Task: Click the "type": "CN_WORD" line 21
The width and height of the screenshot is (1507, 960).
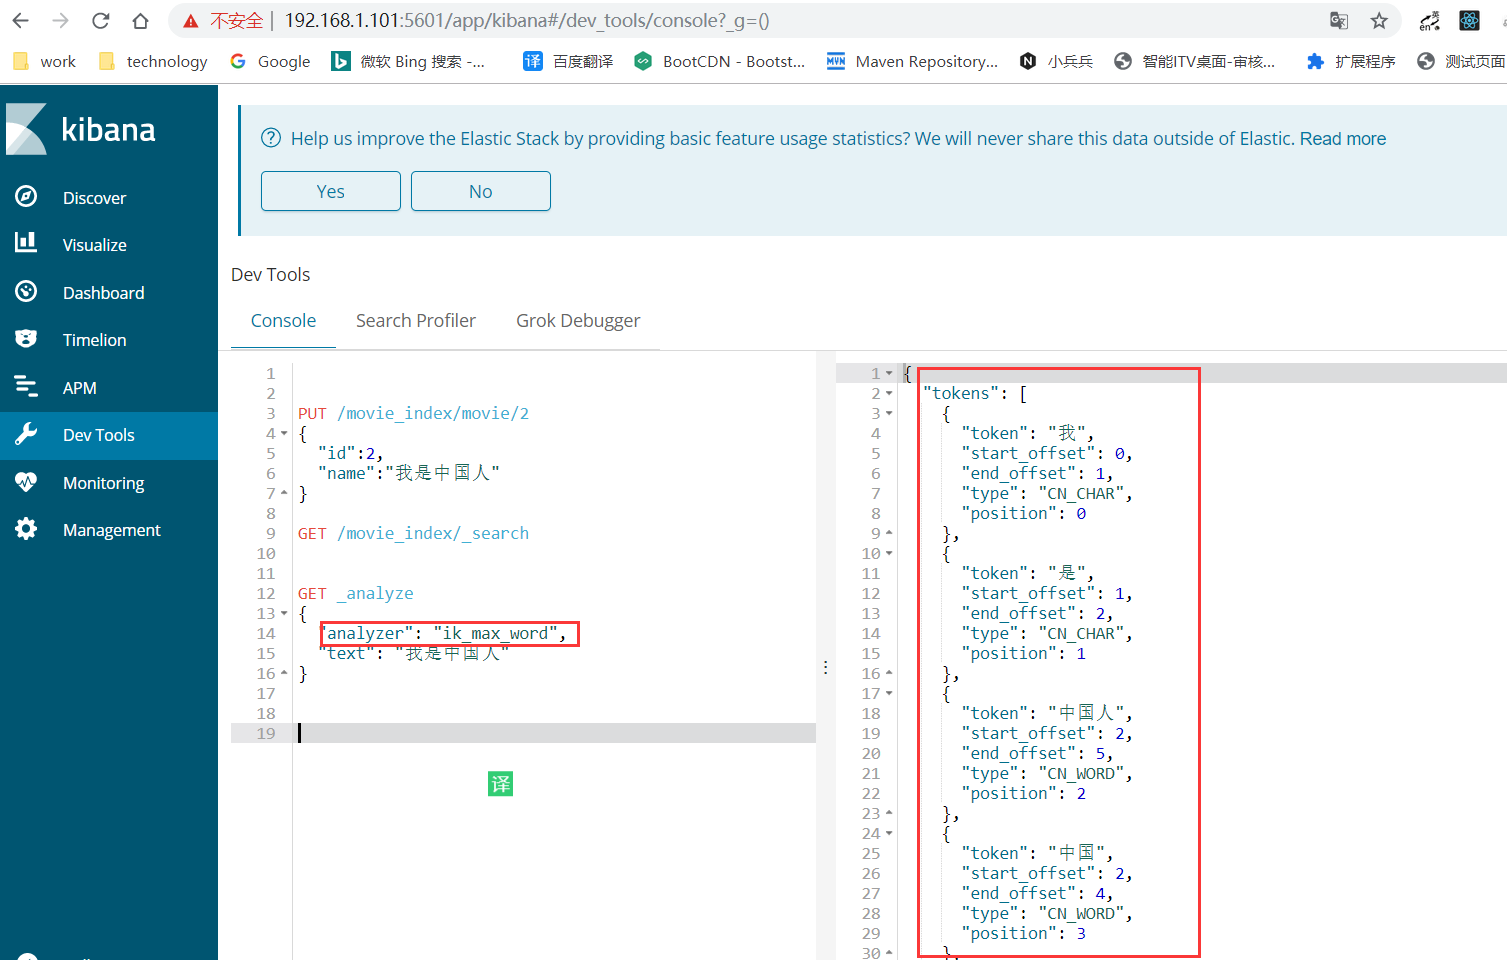Action: [x=1047, y=773]
